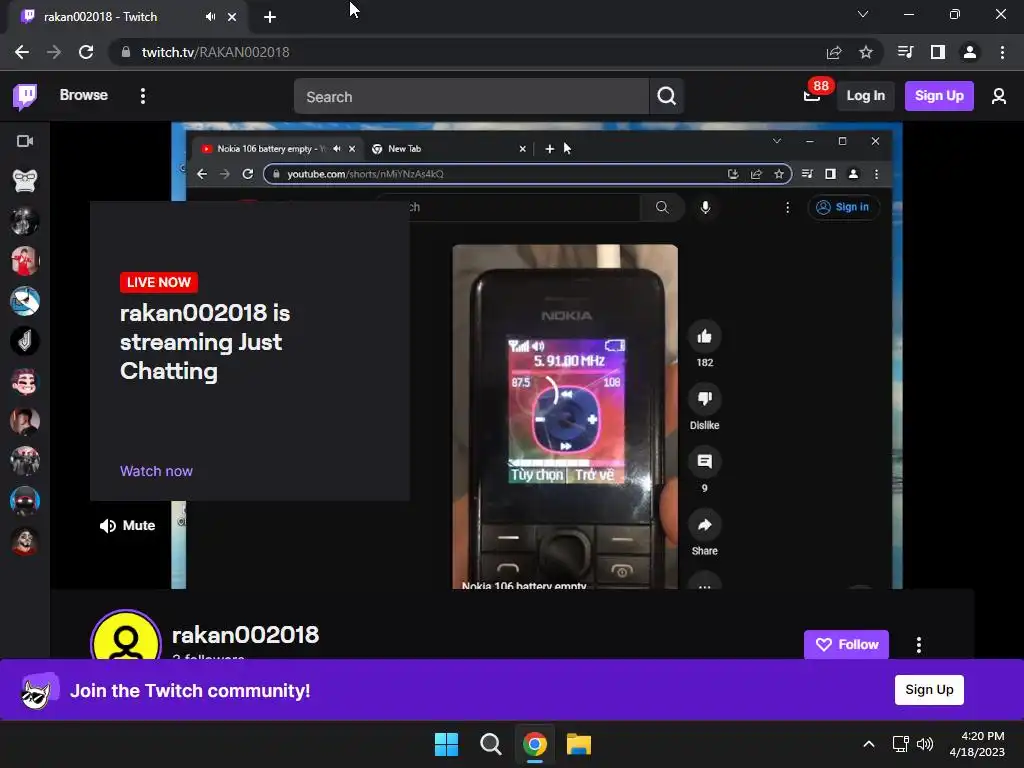Click the Log In button
Image resolution: width=1024 pixels, height=768 pixels.
point(865,96)
